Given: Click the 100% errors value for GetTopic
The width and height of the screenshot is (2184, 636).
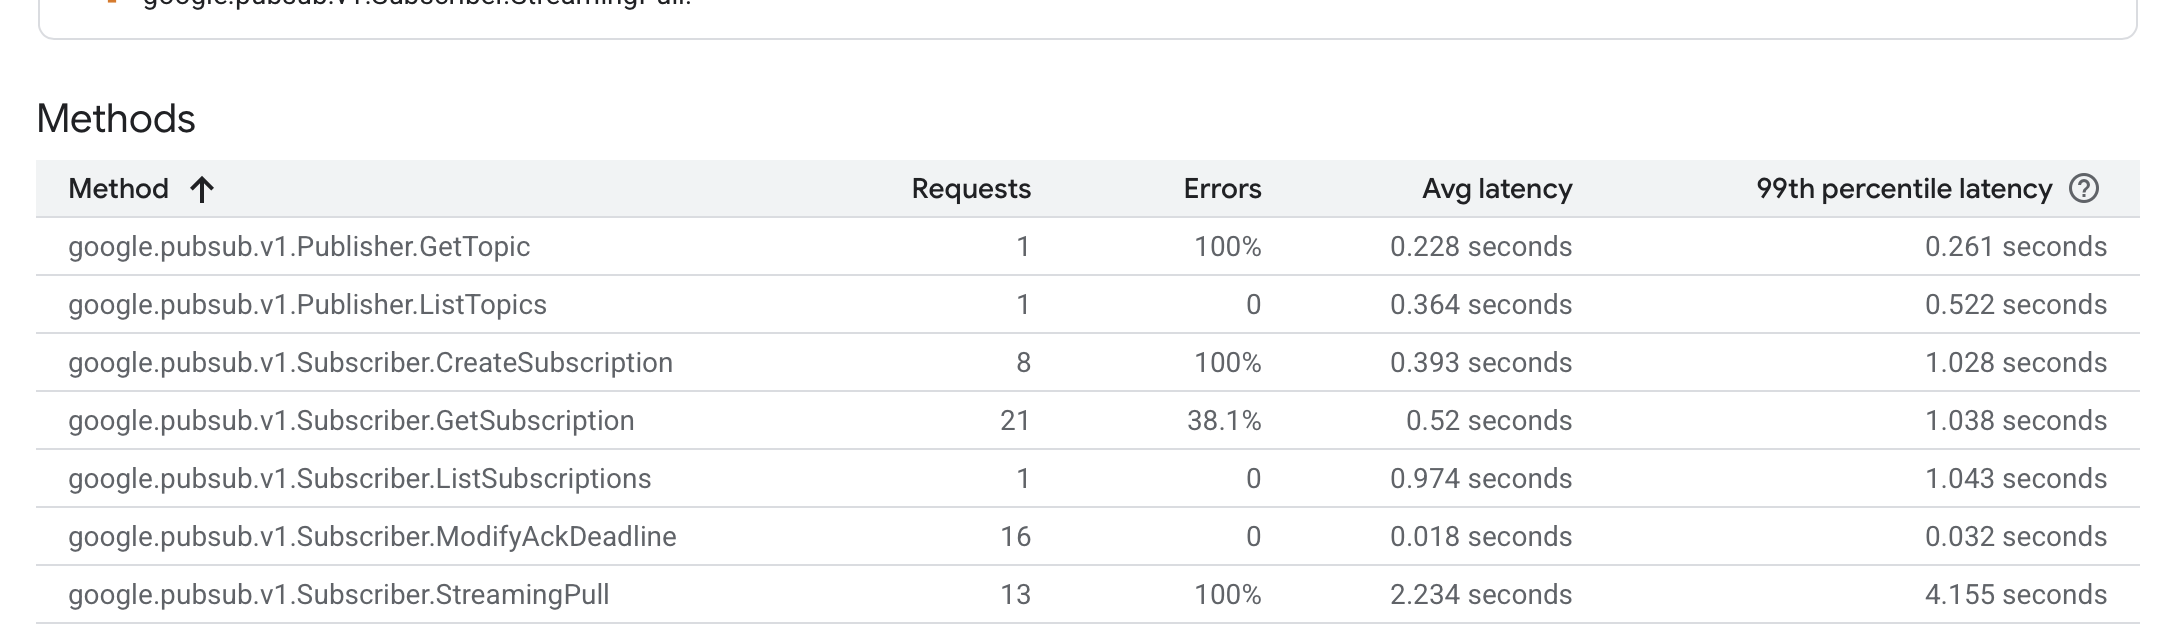Looking at the screenshot, I should coord(1228,247).
